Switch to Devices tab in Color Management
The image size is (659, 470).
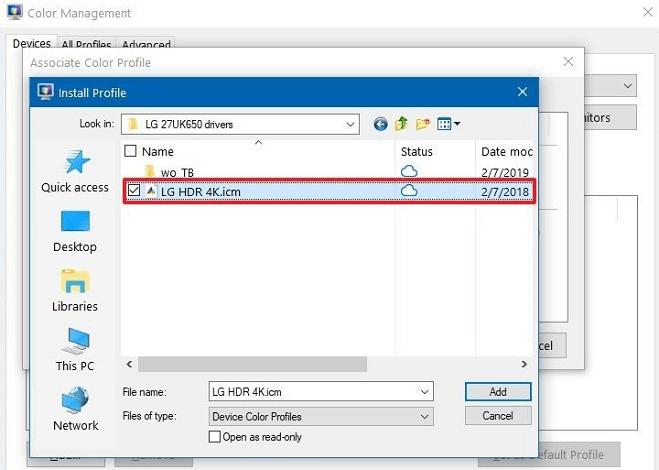[32, 43]
